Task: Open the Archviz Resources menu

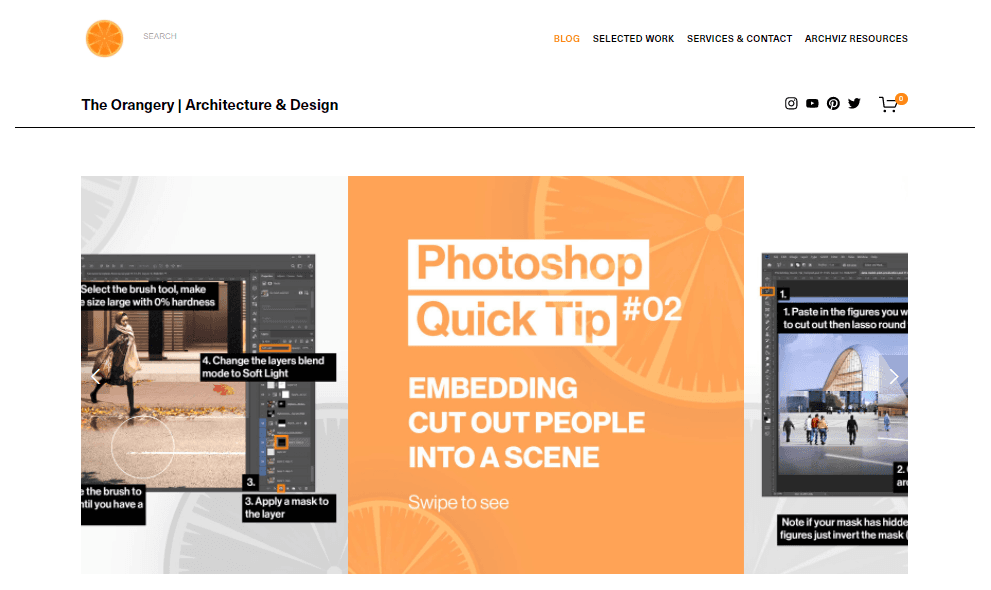Action: pyautogui.click(x=856, y=39)
